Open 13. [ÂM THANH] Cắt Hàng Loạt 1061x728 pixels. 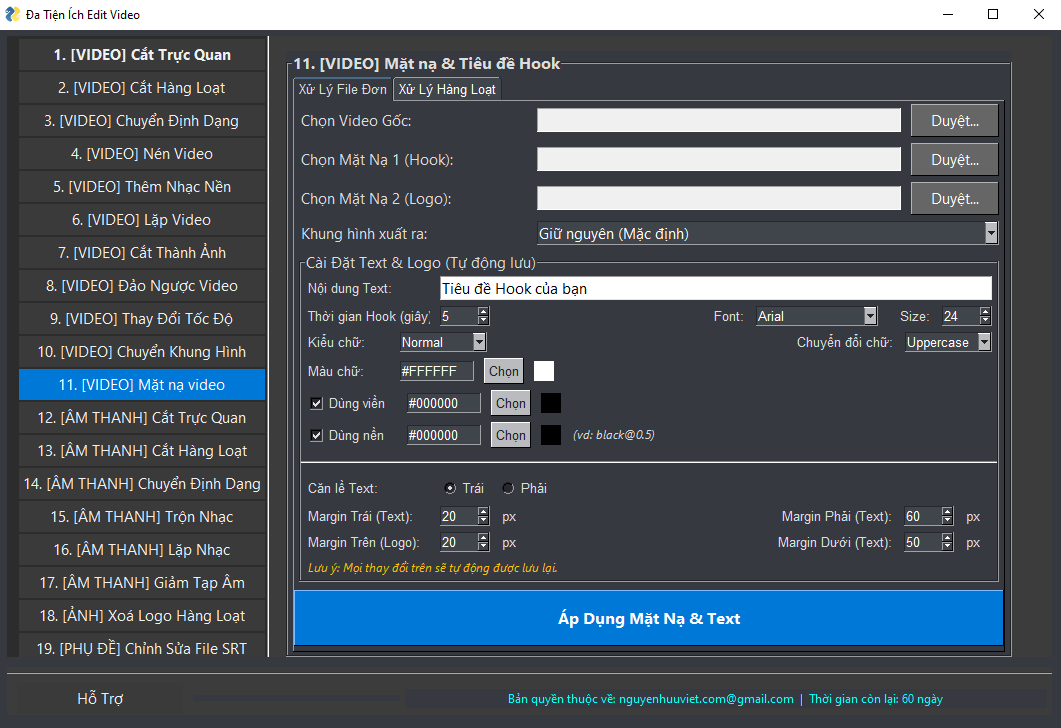[142, 451]
